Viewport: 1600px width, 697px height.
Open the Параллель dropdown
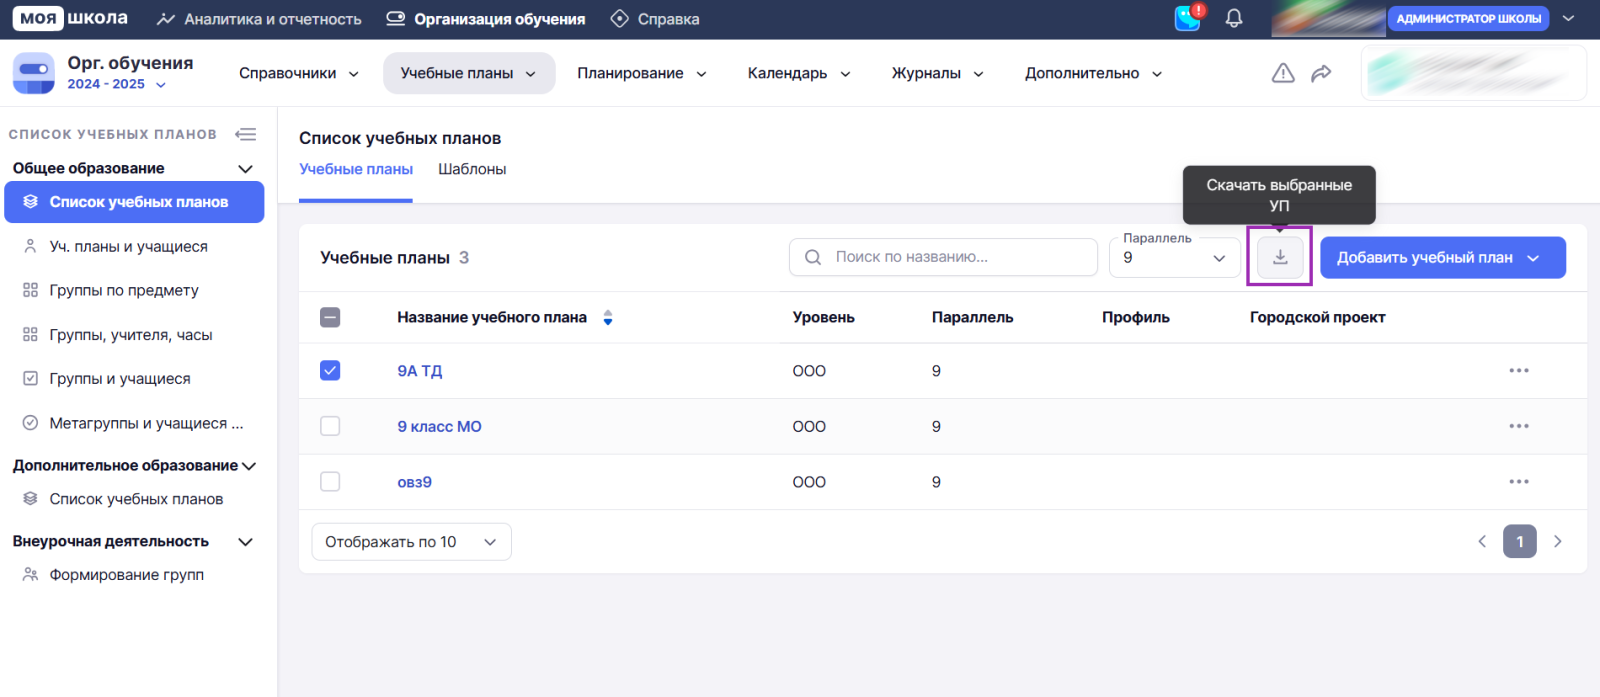1174,258
